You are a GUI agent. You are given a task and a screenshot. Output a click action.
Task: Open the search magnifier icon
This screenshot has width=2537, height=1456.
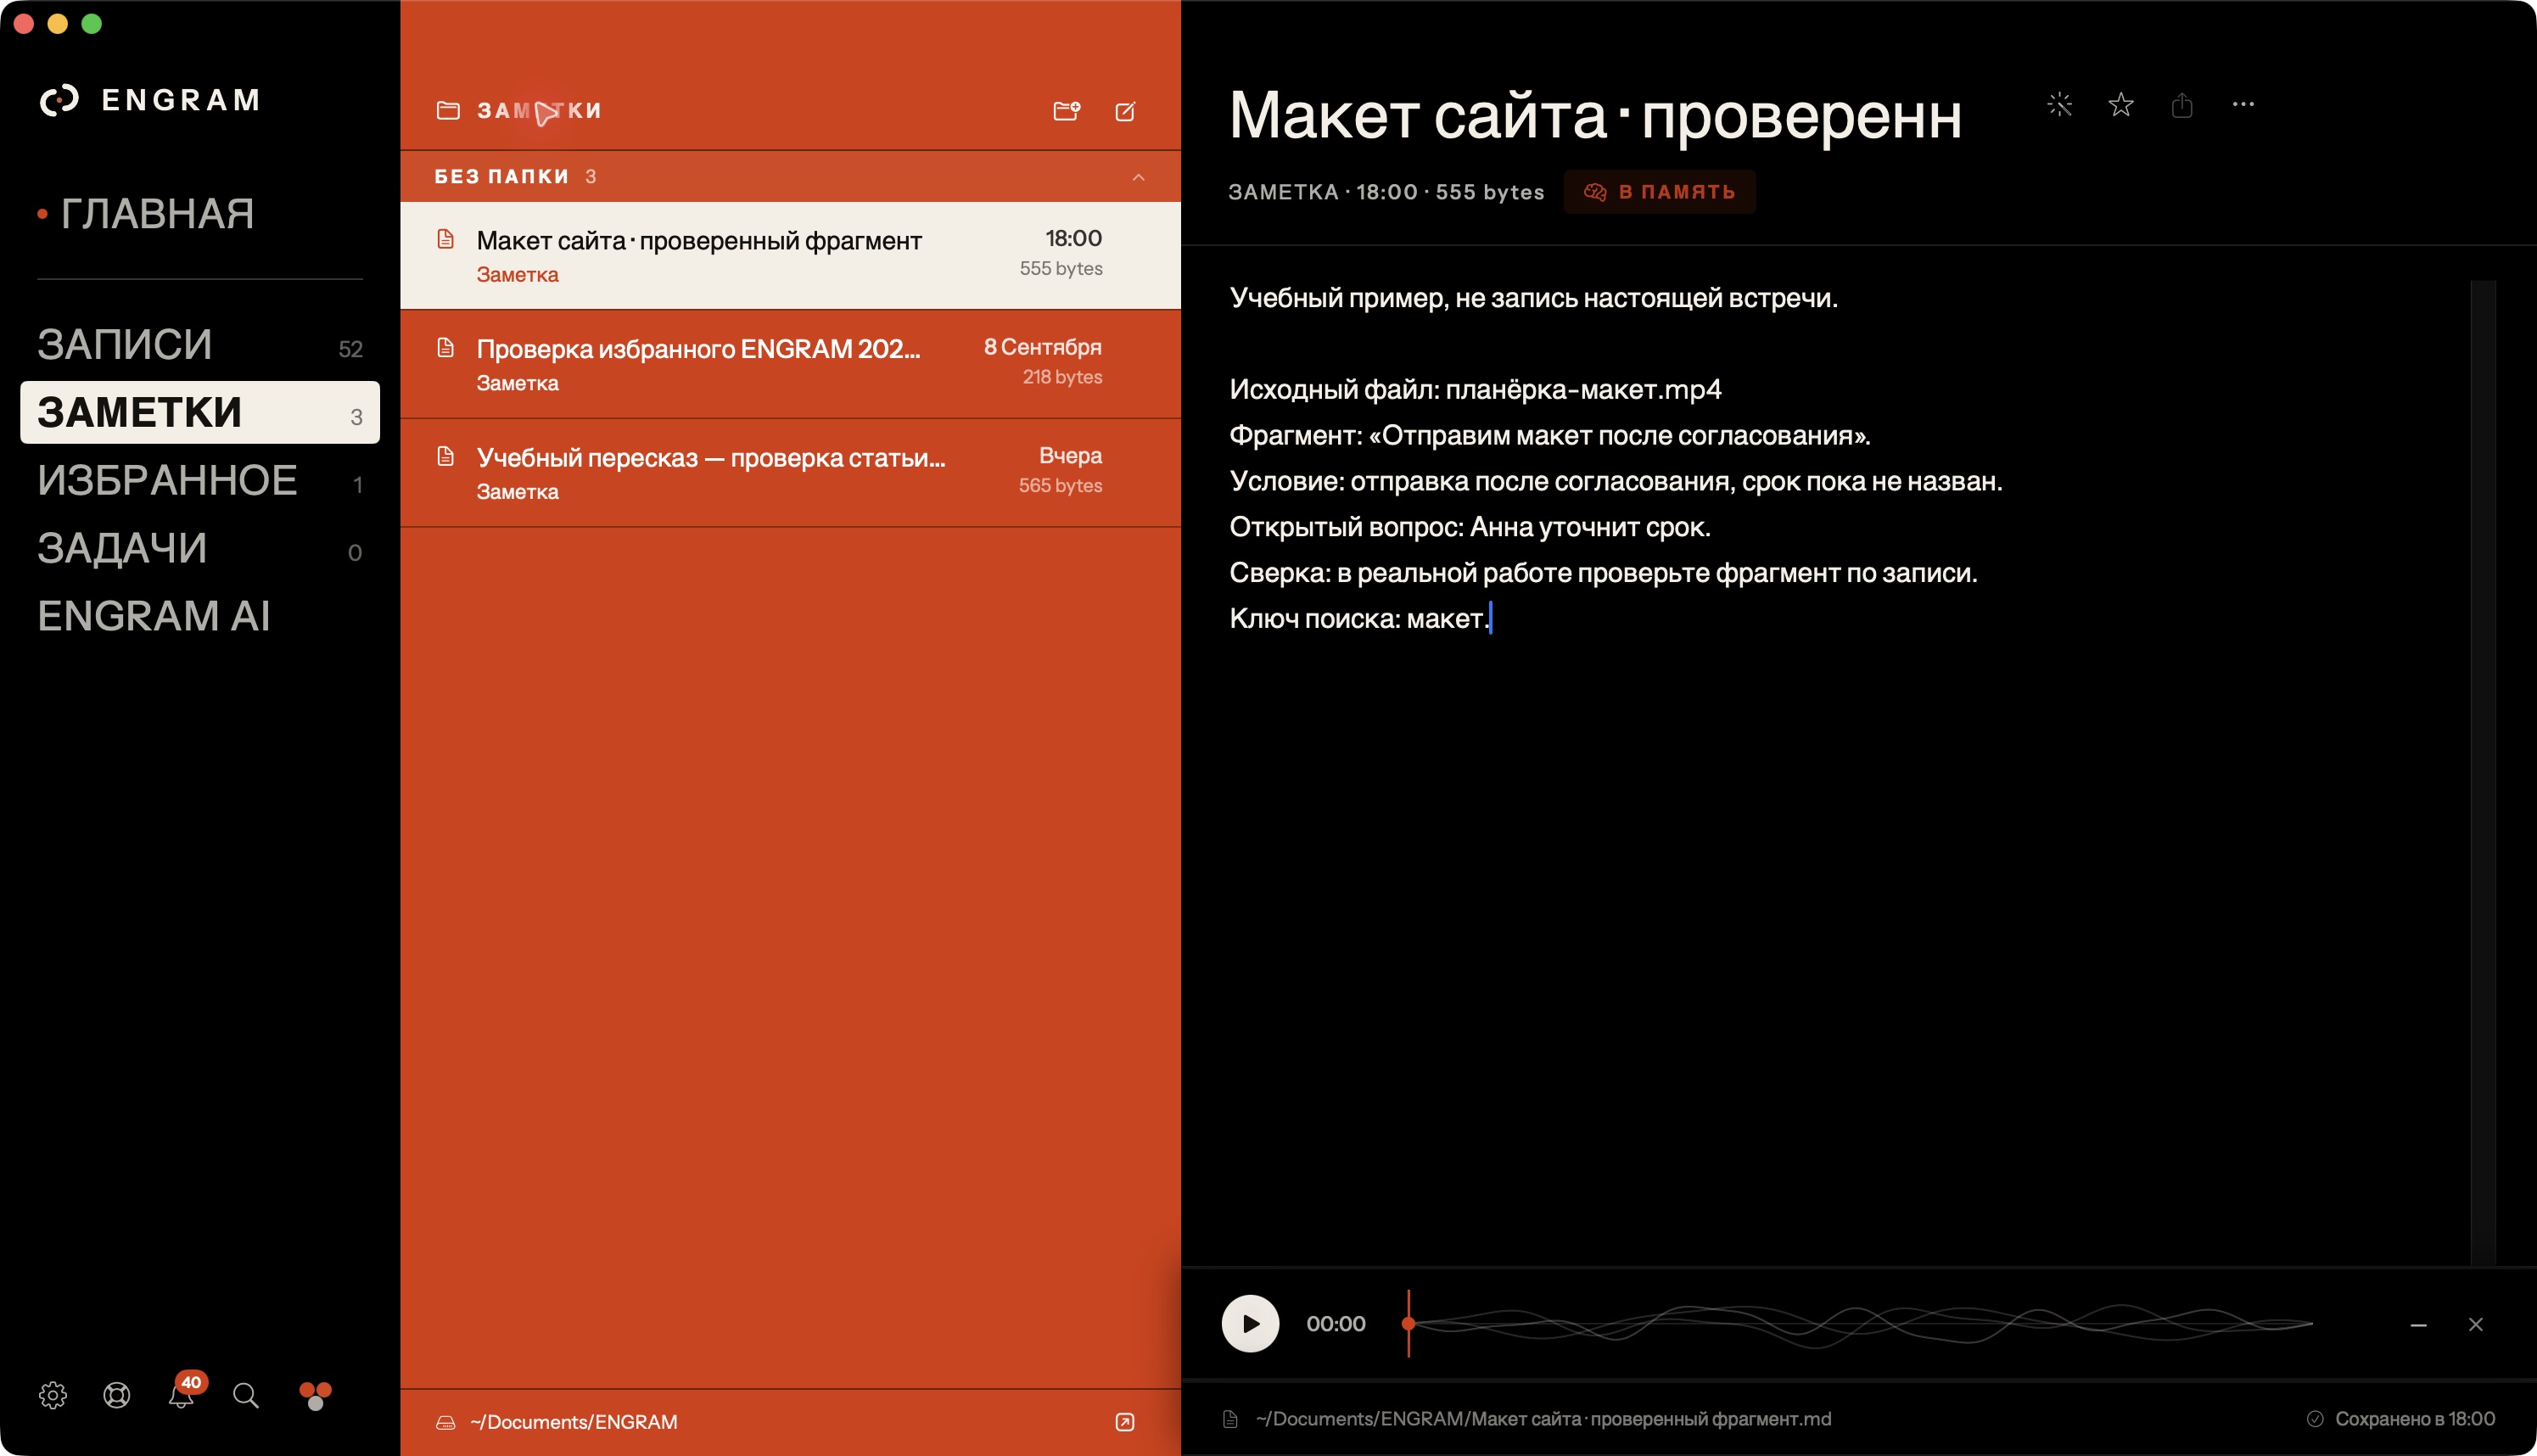click(246, 1395)
